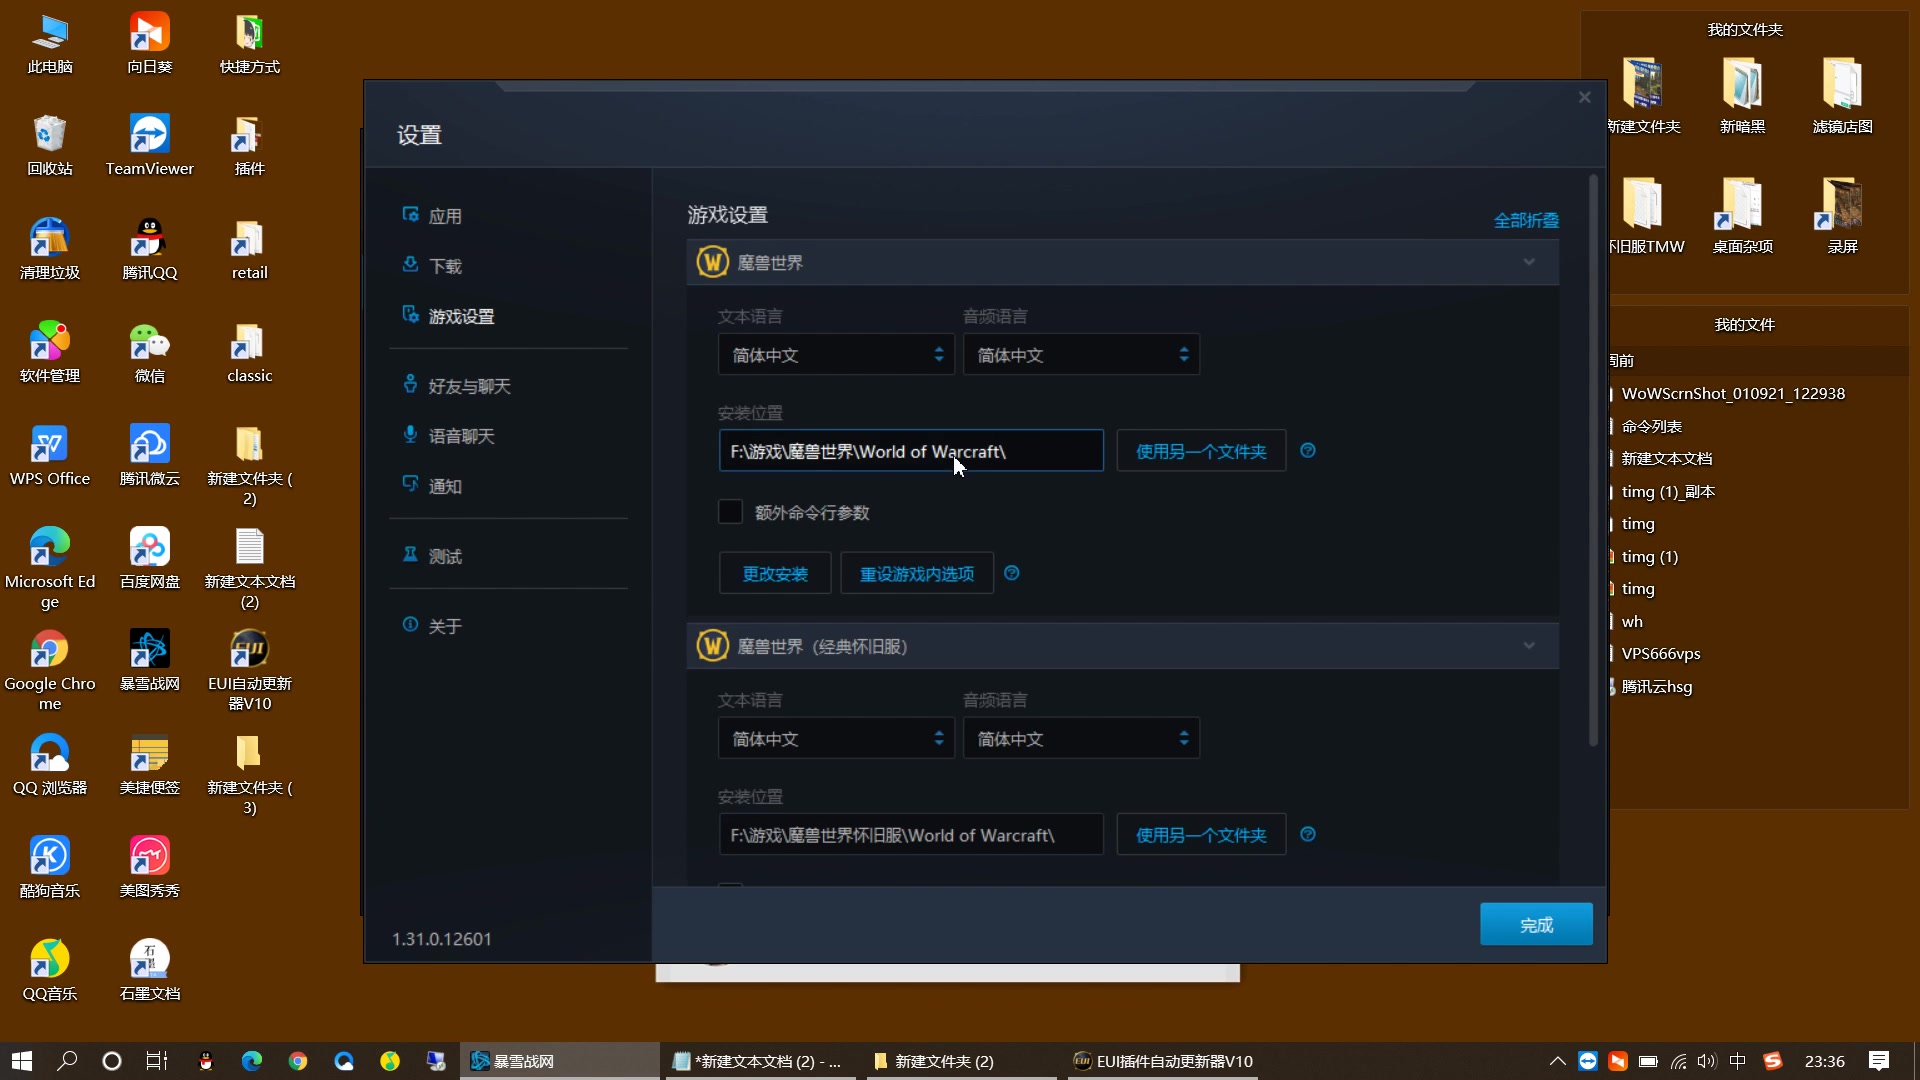The width and height of the screenshot is (1920, 1080).
Task: Click the help icon next to 使用另一个文件夹
Action: [x=1309, y=450]
